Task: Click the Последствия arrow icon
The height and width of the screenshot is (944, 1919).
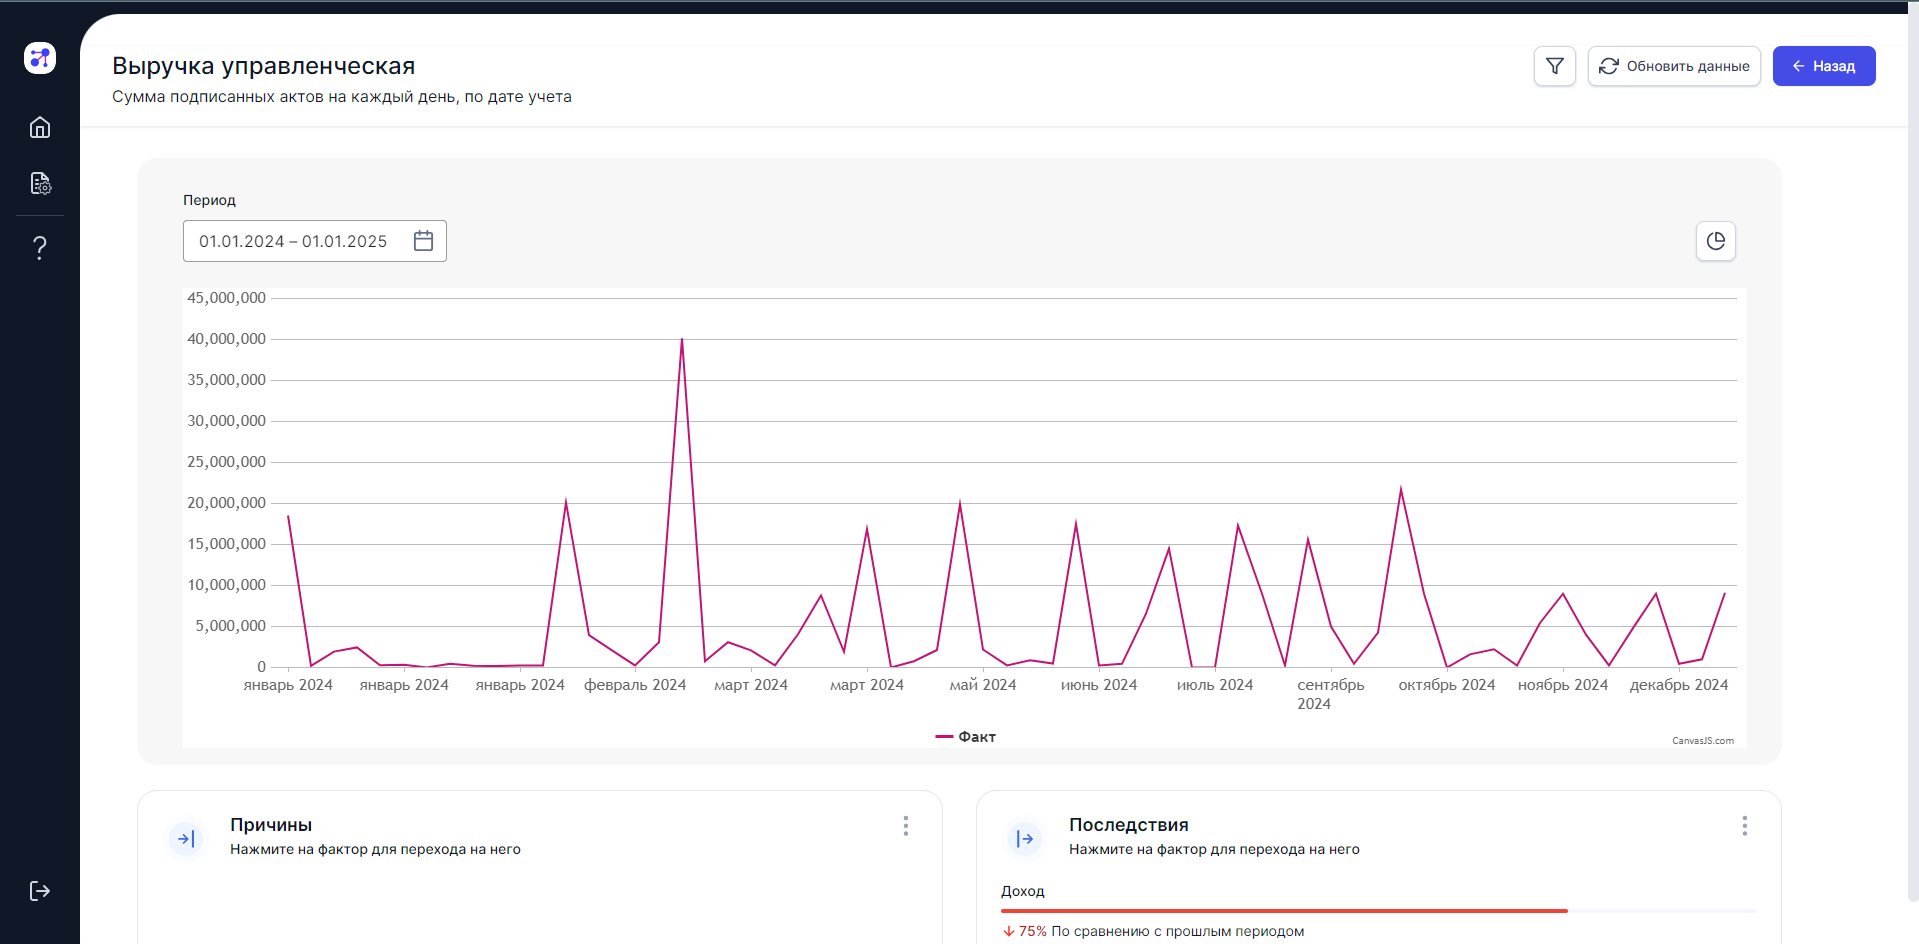Action: point(1025,839)
